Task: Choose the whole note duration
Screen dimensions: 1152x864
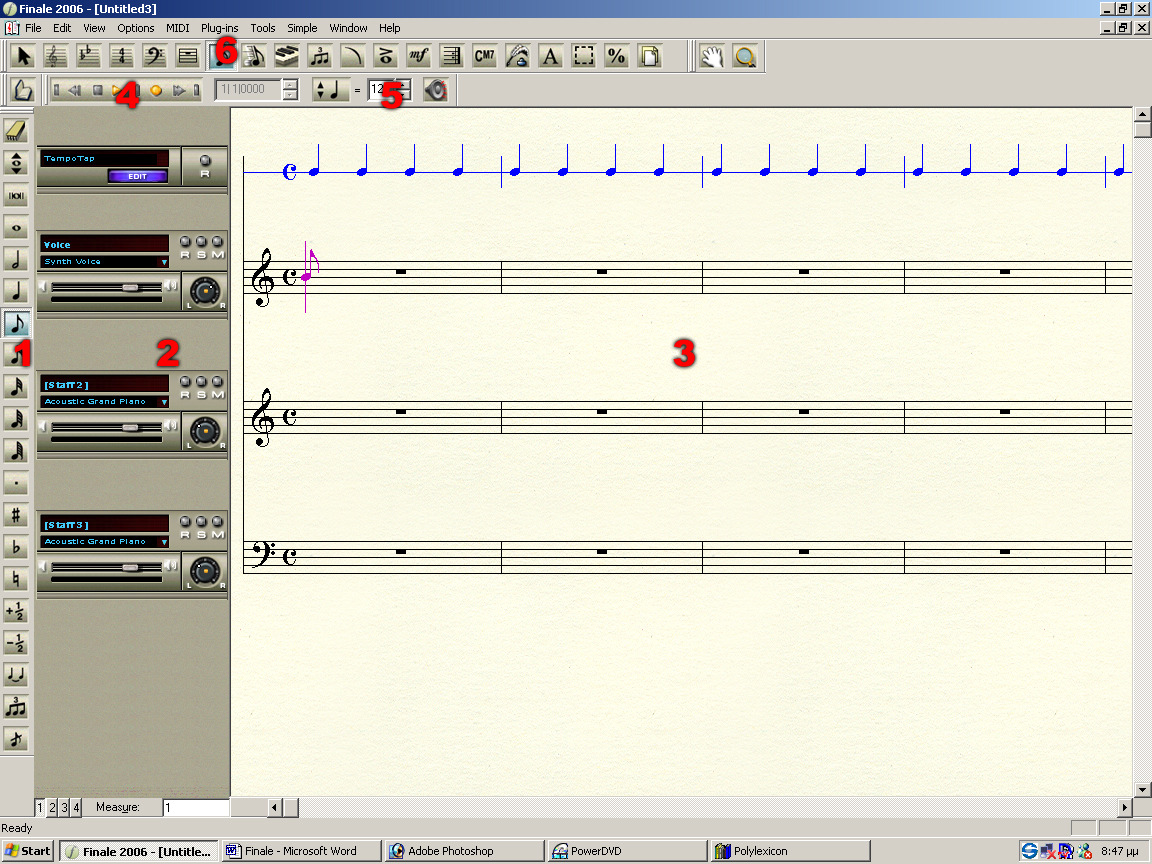Action: (x=16, y=227)
